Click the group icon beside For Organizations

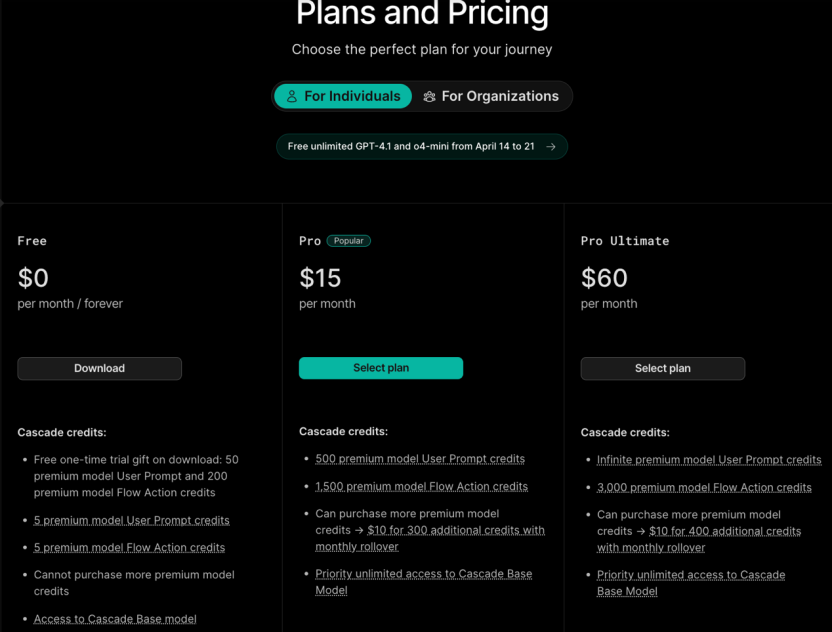[429, 97]
